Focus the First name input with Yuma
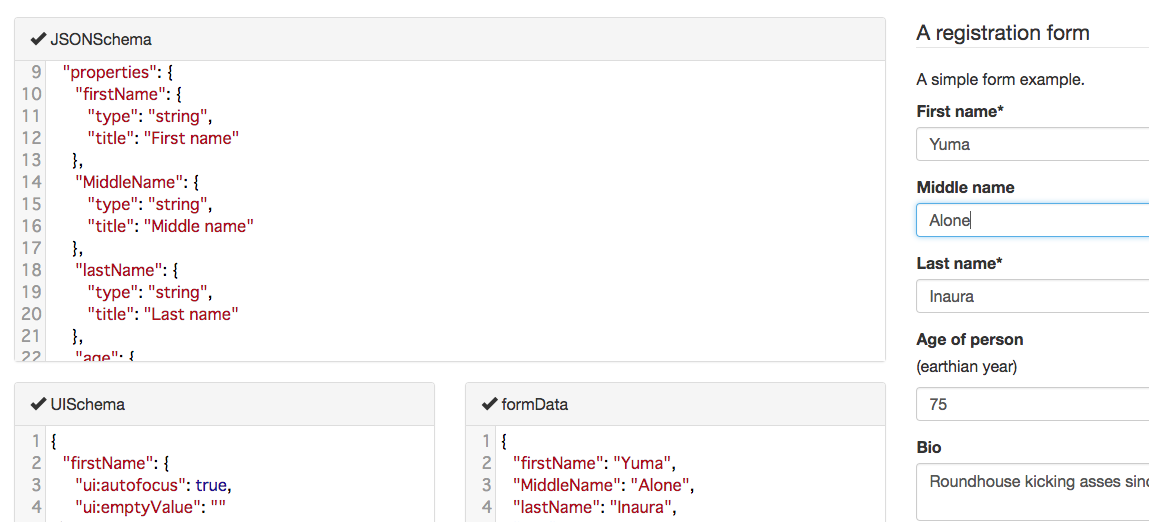Image resolution: width=1149 pixels, height=522 pixels. coord(1032,144)
